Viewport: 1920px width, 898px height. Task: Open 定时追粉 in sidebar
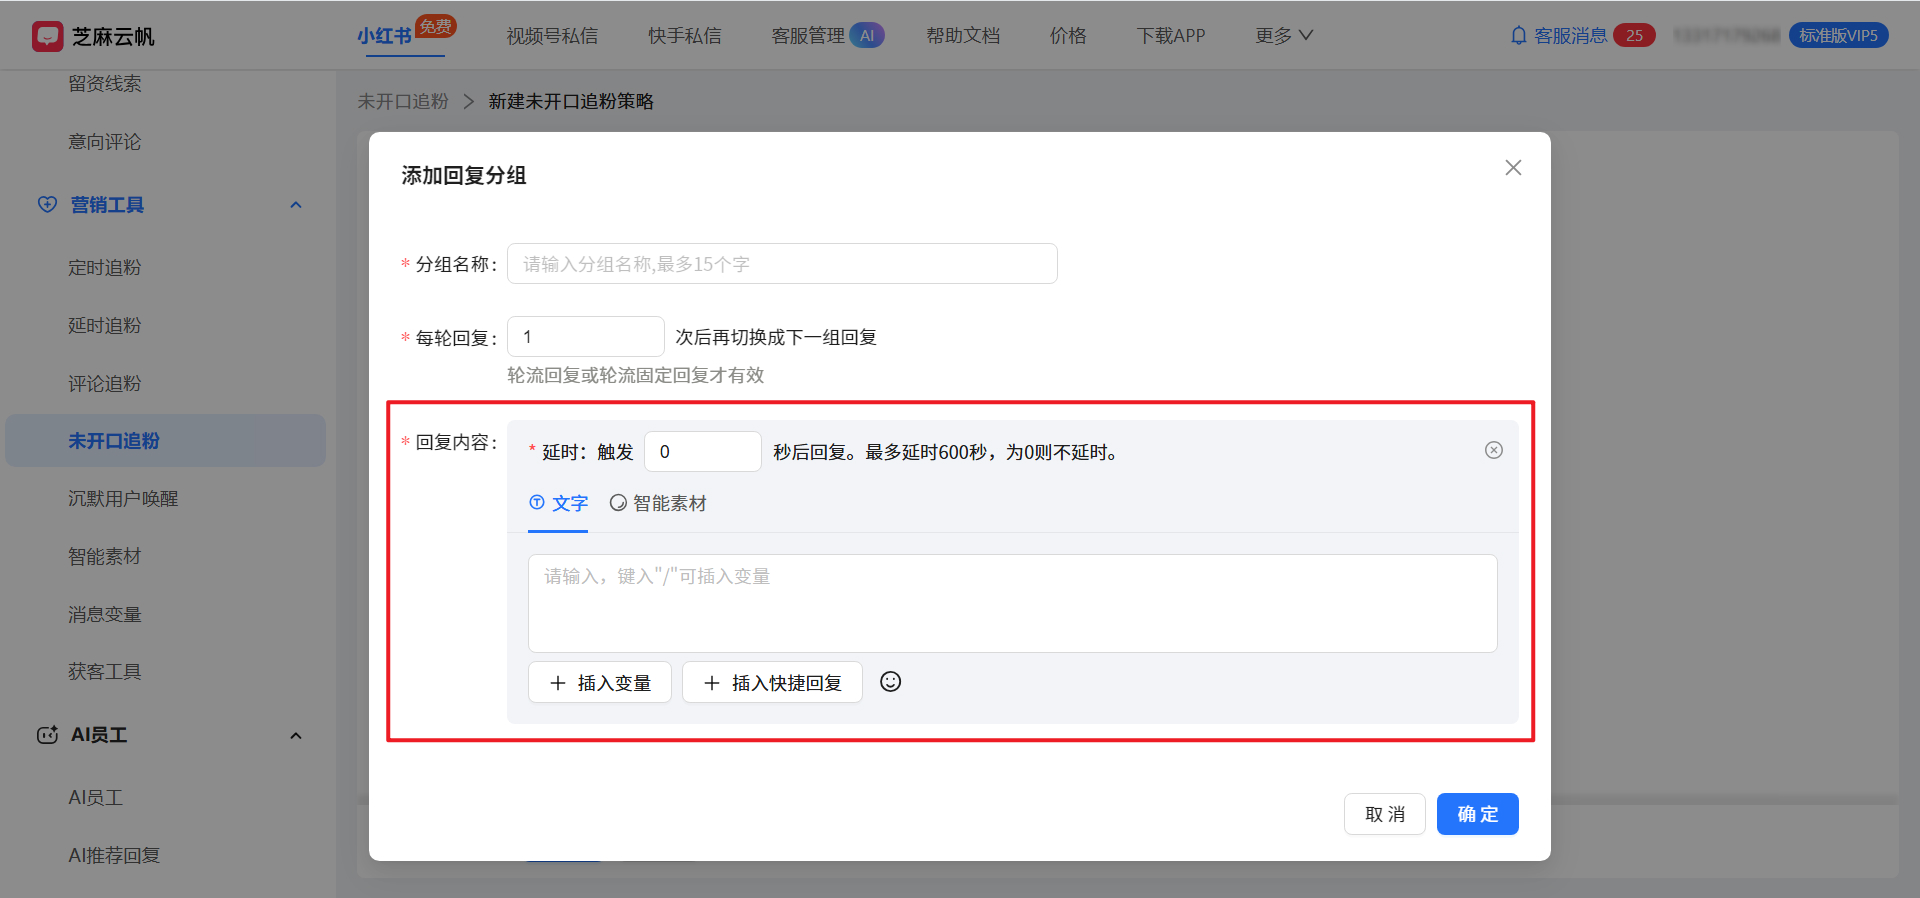click(x=105, y=268)
